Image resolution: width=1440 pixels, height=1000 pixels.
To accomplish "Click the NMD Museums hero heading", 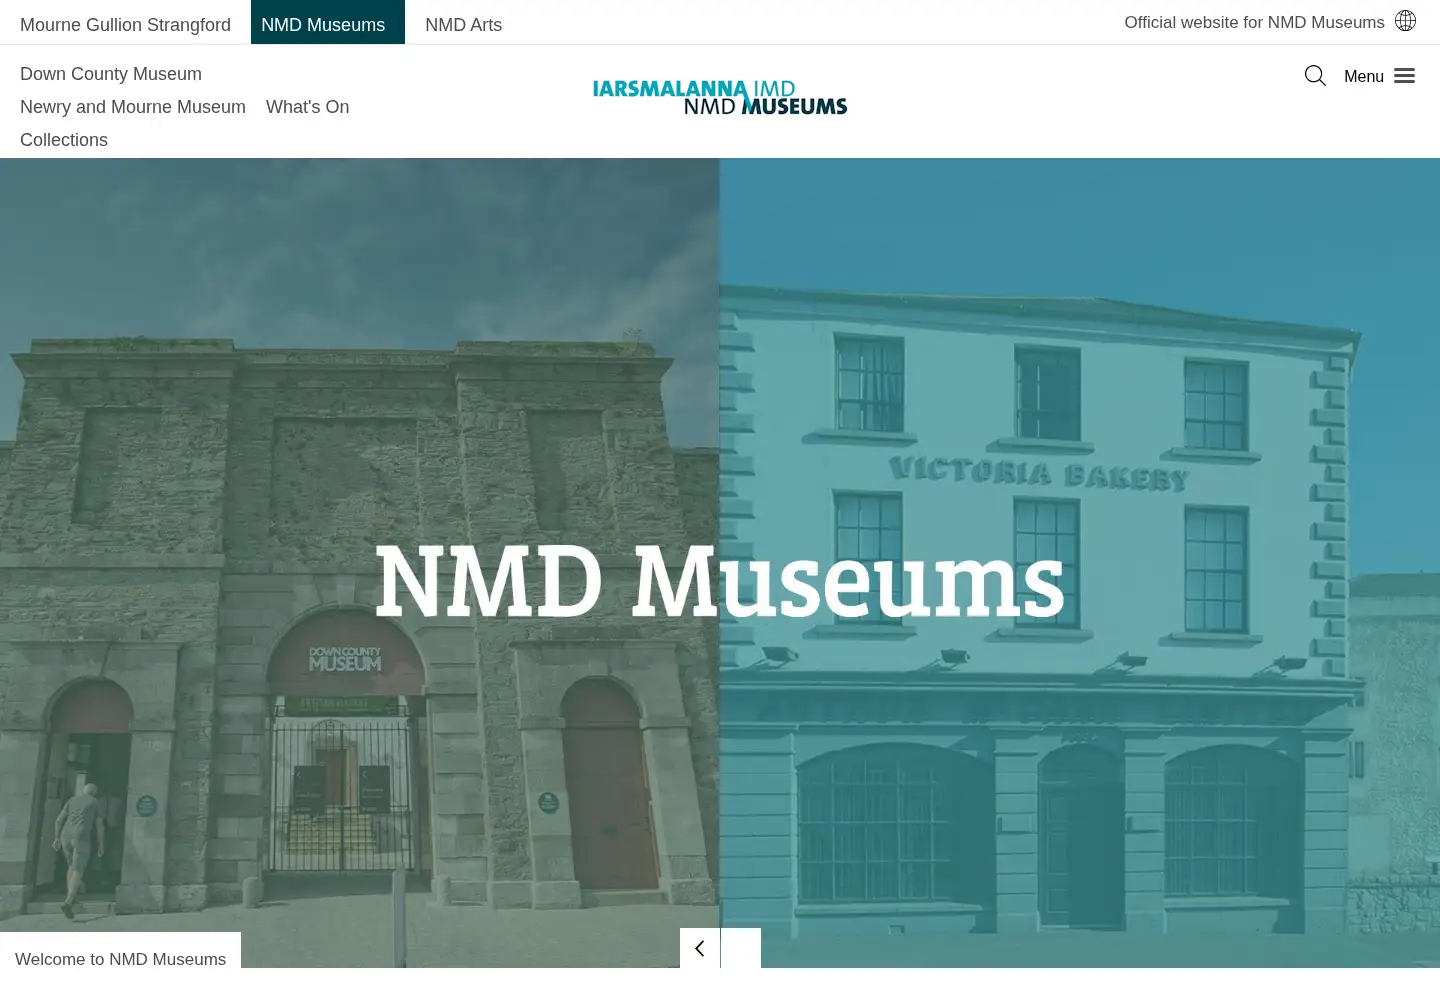I will pyautogui.click(x=720, y=581).
